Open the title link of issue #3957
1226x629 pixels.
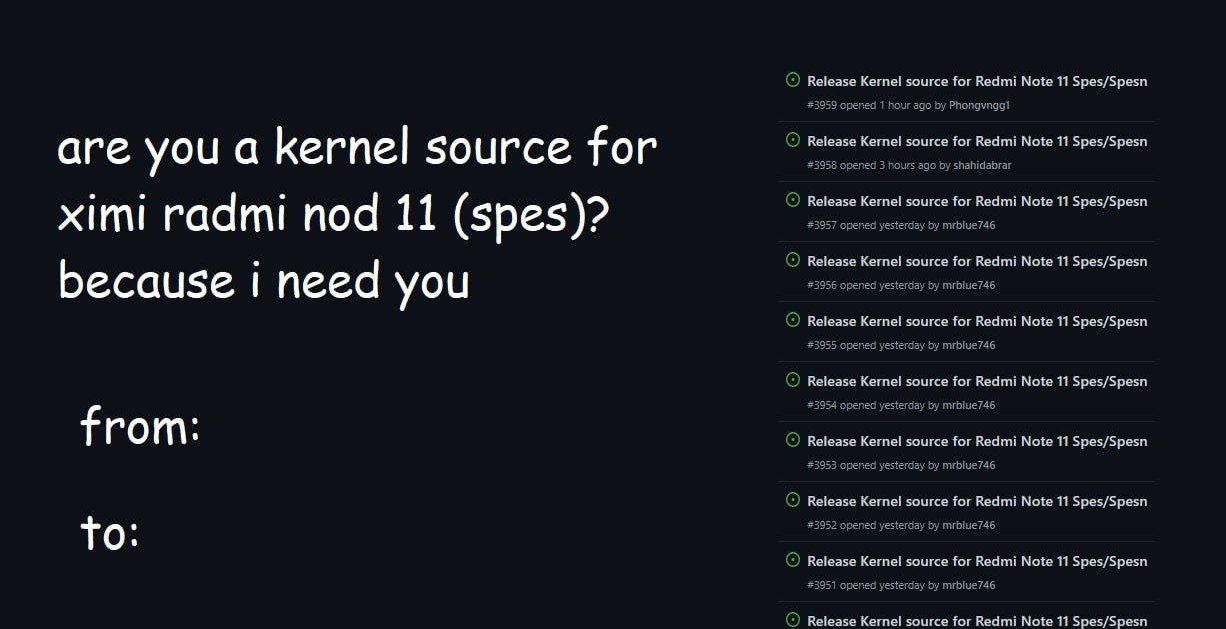[x=977, y=201]
